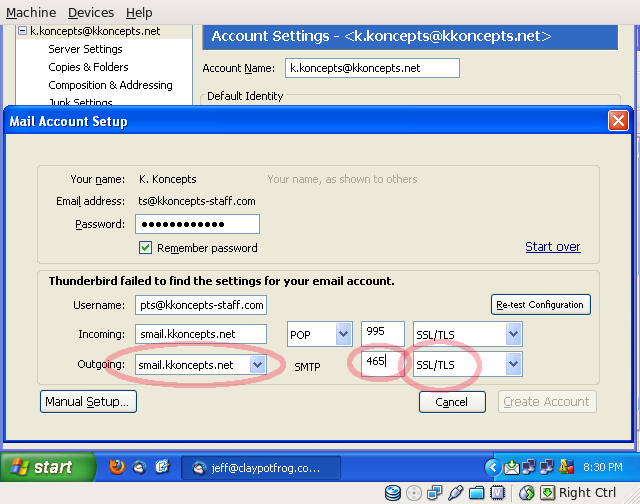Click the 8:30 PM clock

coord(603,467)
